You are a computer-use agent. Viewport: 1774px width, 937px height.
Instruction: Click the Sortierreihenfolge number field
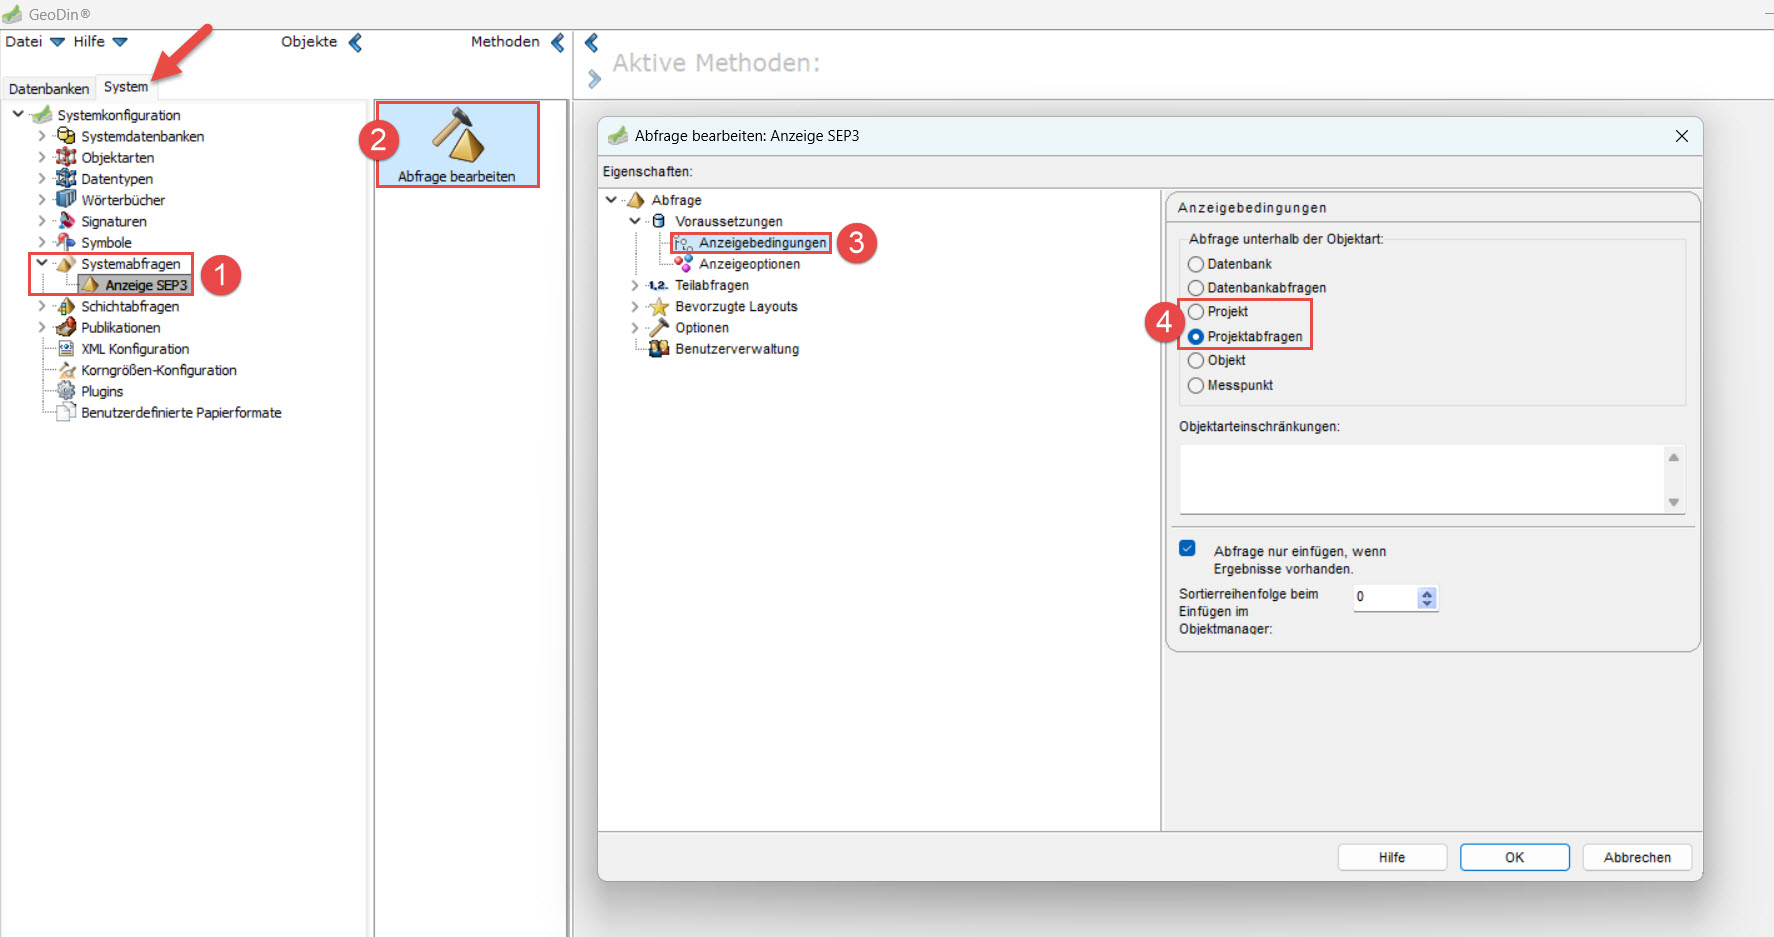click(x=1385, y=597)
